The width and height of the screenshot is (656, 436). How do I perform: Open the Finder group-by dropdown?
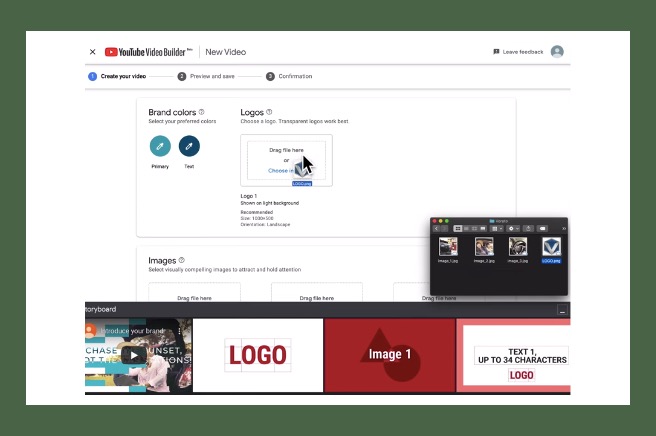[497, 228]
